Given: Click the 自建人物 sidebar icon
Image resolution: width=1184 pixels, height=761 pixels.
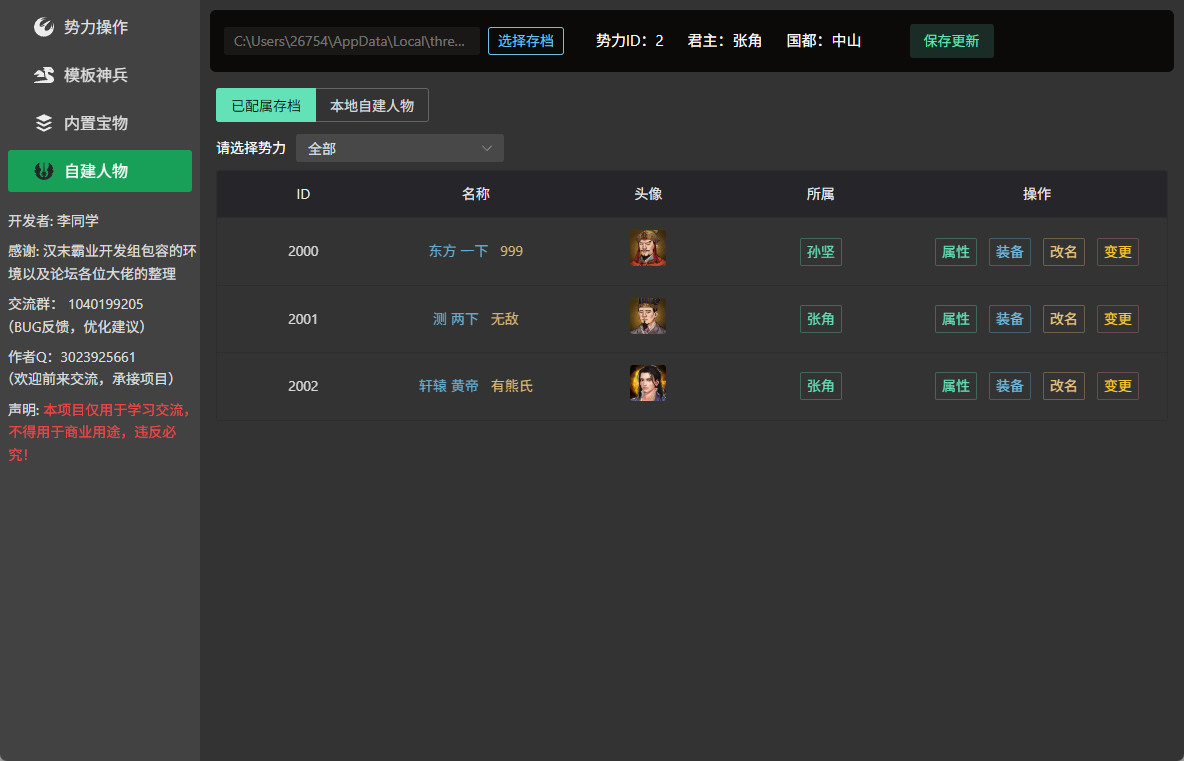Looking at the screenshot, I should coord(44,171).
